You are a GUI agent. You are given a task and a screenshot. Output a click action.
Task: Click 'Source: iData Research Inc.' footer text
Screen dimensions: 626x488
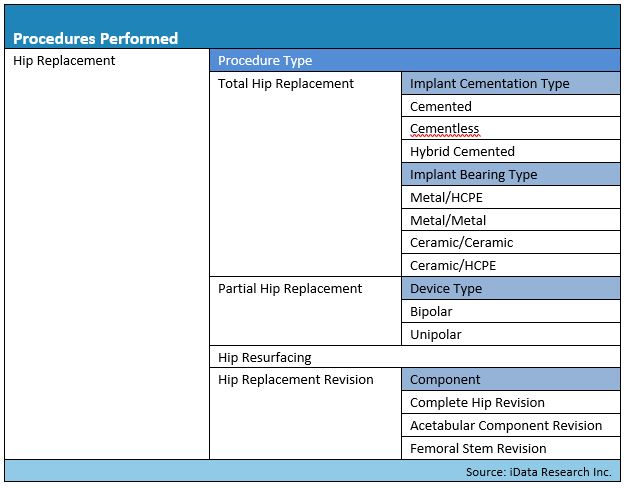point(539,472)
